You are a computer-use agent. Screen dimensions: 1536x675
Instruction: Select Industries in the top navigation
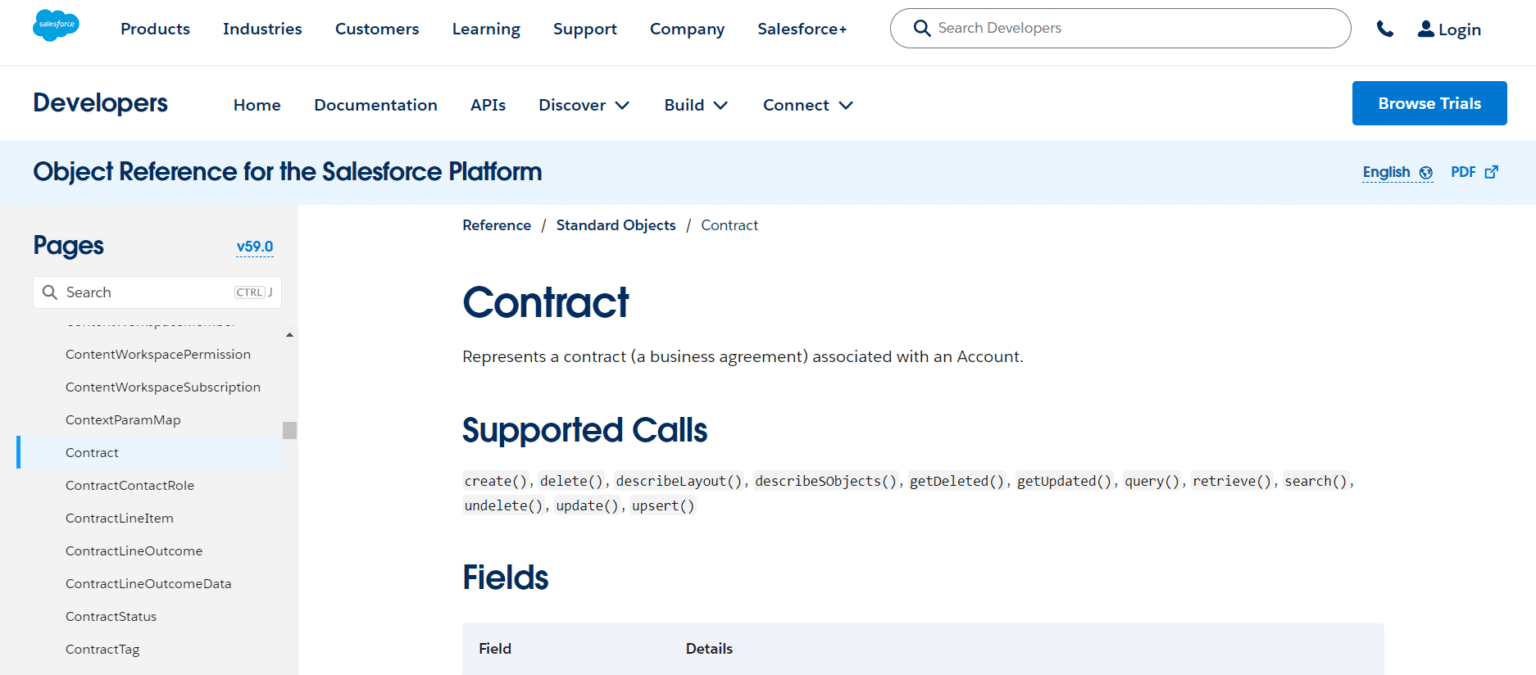262,28
